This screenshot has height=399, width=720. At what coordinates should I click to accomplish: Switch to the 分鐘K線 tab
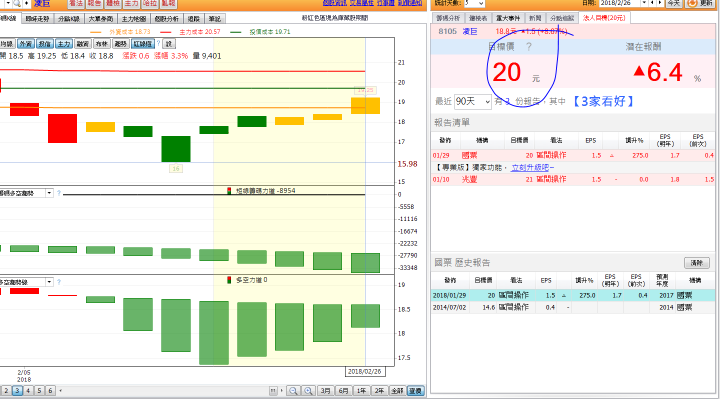tap(69, 19)
